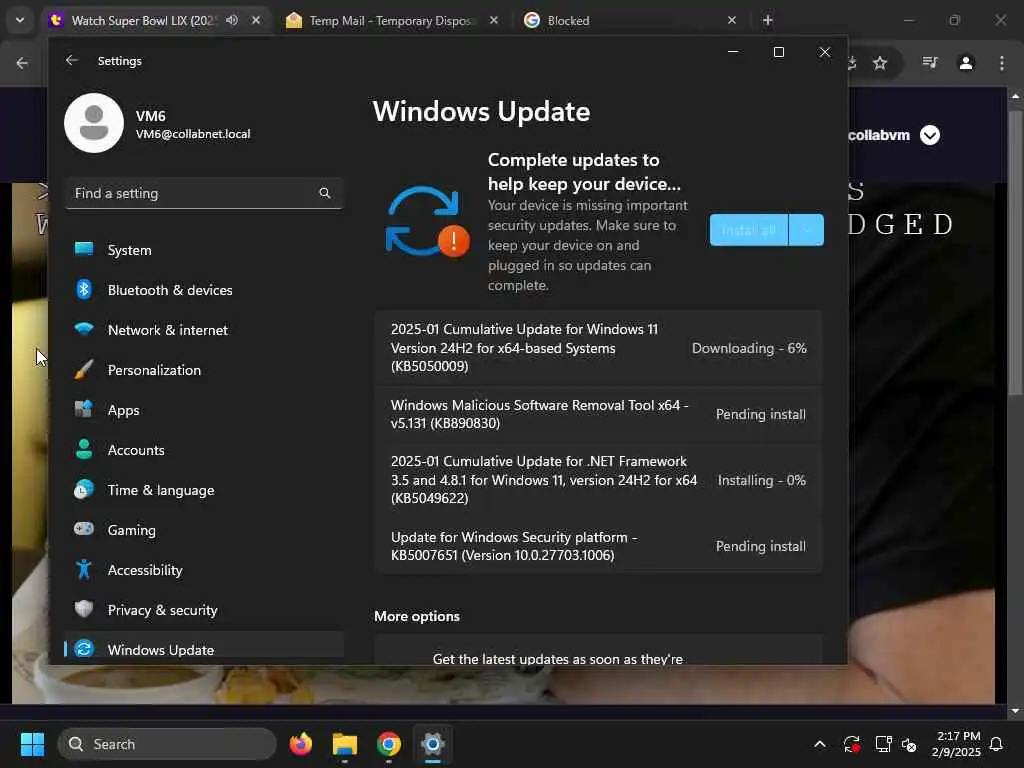Viewport: 1024px width, 768px height.
Task: Open Time & language settings
Action: coord(204,490)
